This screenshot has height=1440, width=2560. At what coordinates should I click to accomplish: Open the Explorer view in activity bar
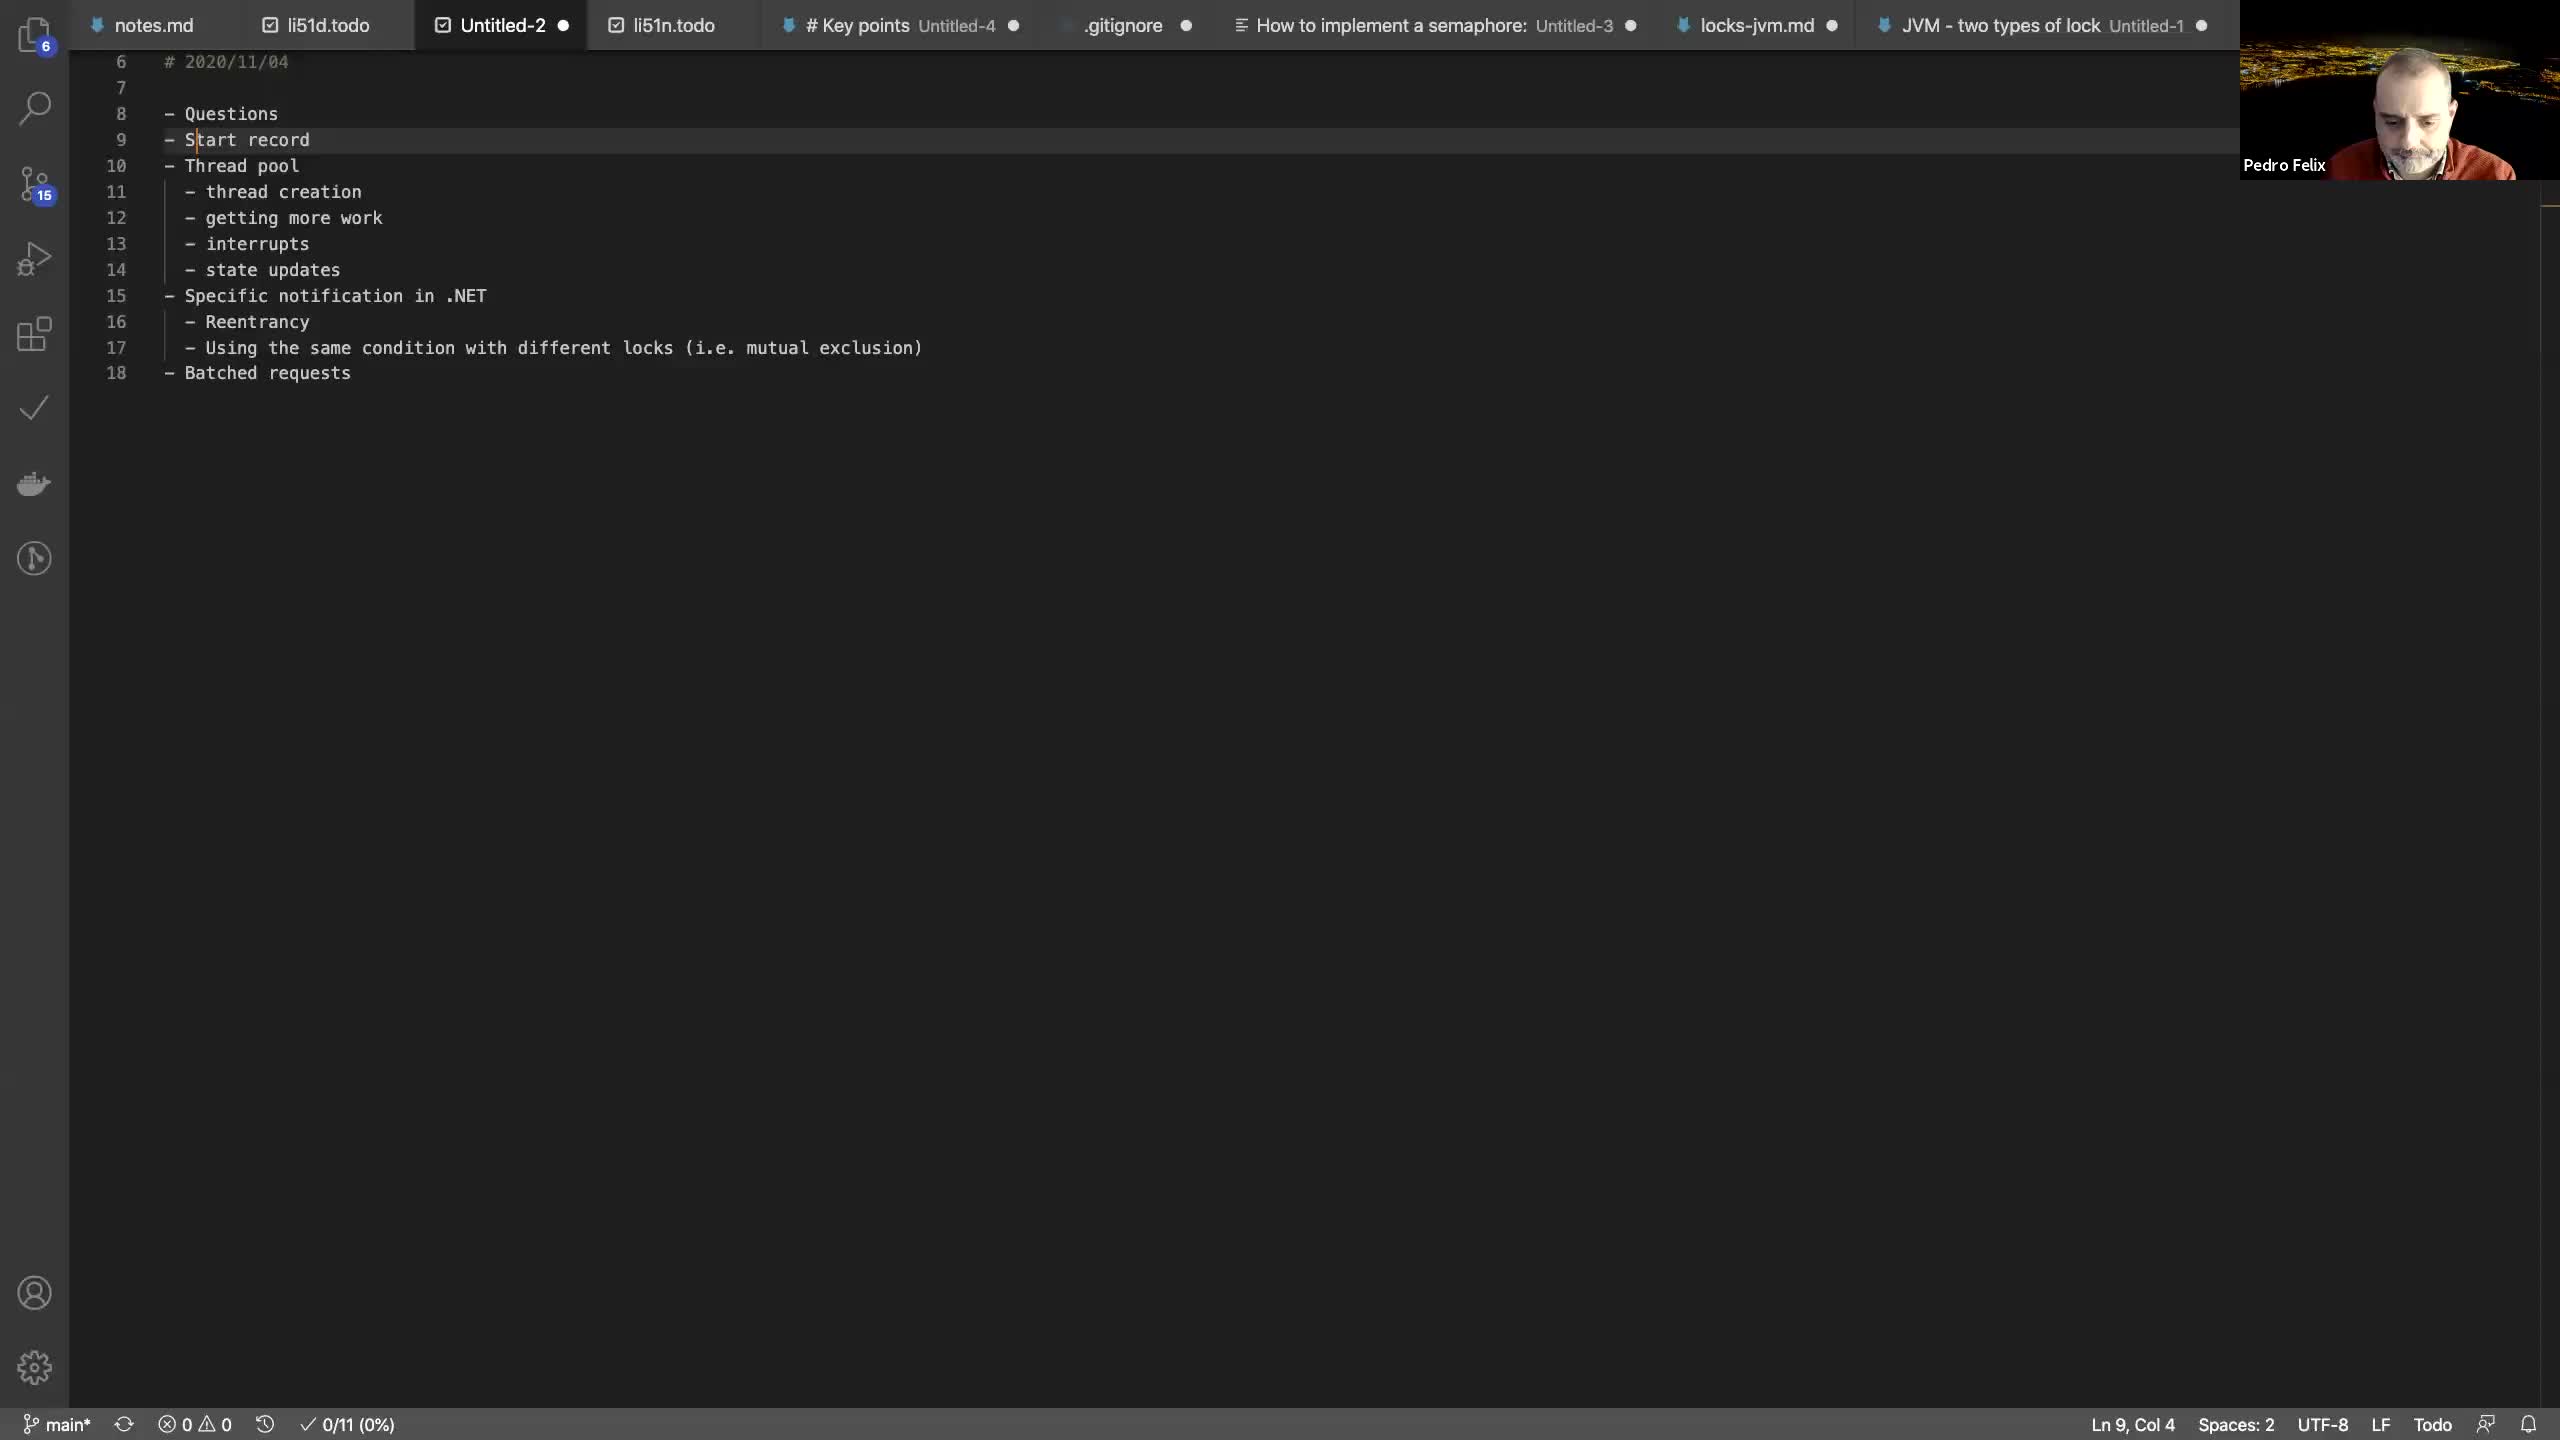coord(34,35)
